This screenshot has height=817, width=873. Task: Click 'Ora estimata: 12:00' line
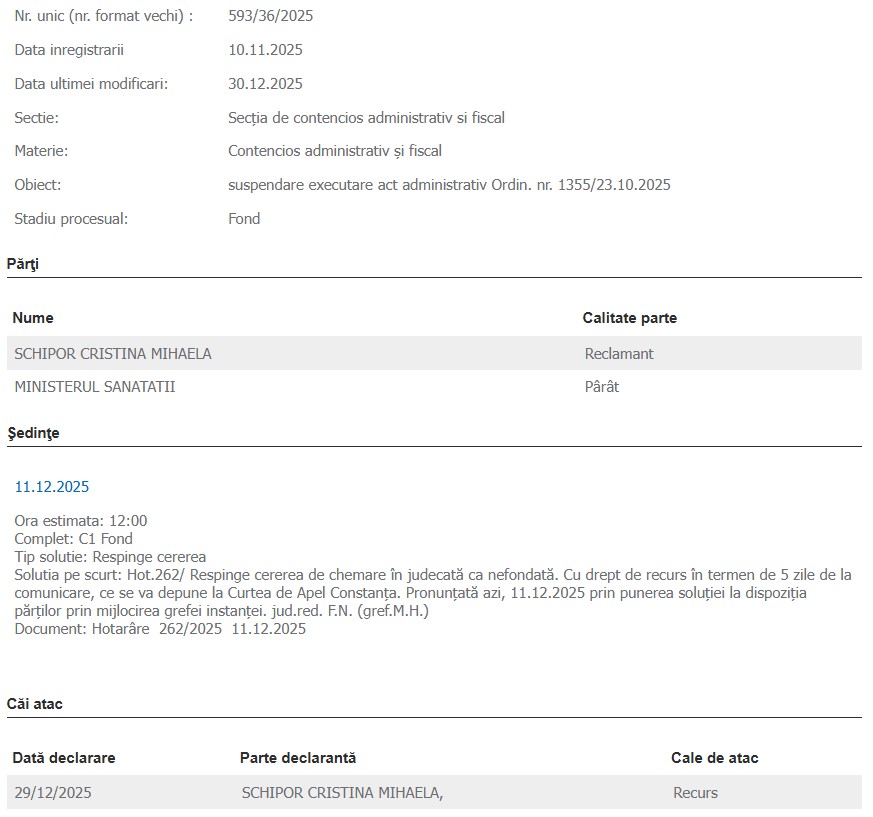pyautogui.click(x=81, y=521)
